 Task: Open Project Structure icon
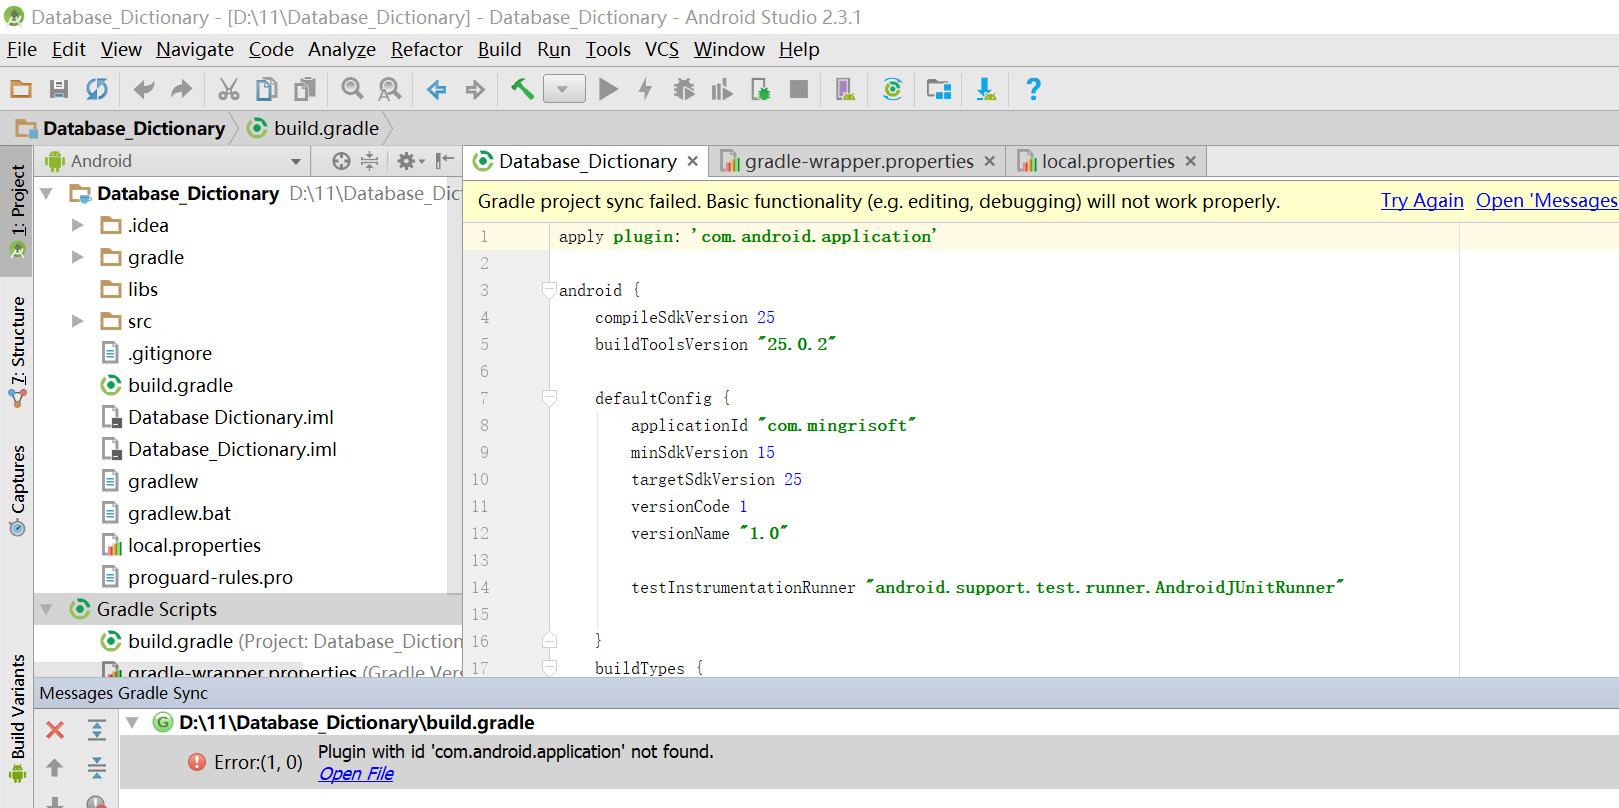point(939,89)
